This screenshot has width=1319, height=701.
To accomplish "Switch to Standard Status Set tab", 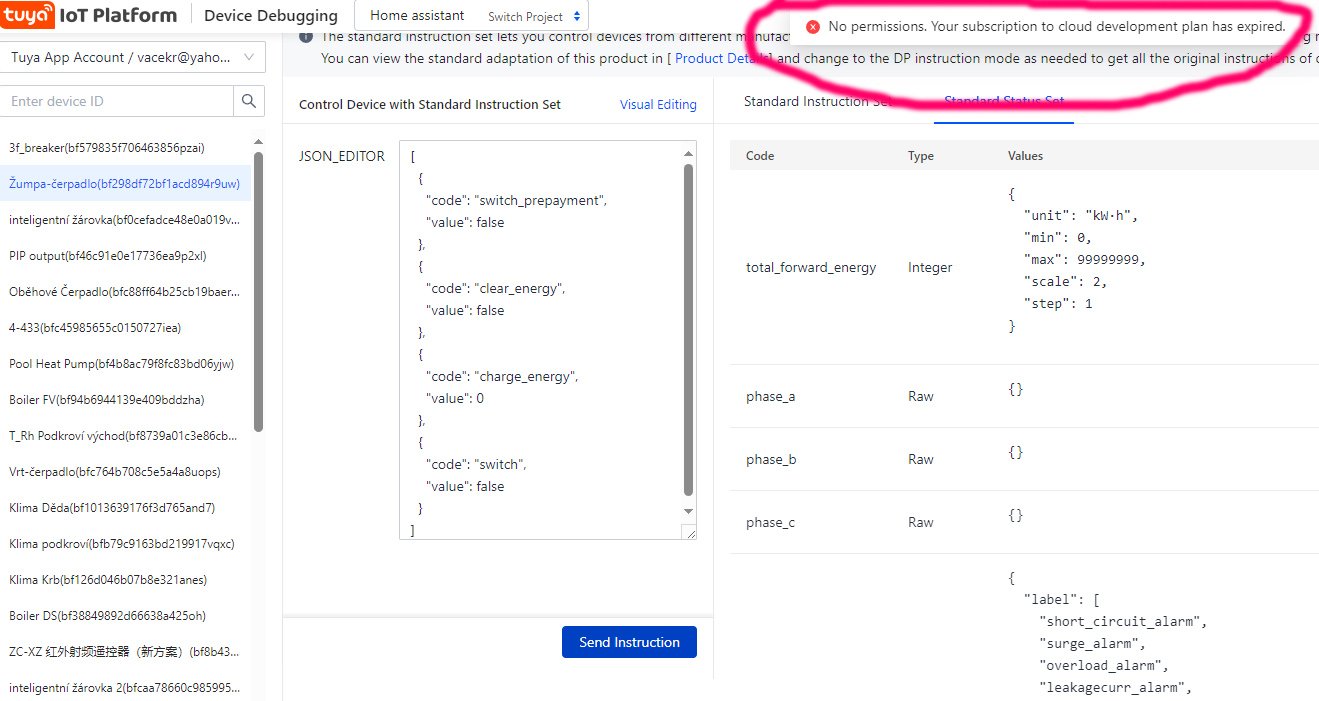I will pyautogui.click(x=1003, y=101).
